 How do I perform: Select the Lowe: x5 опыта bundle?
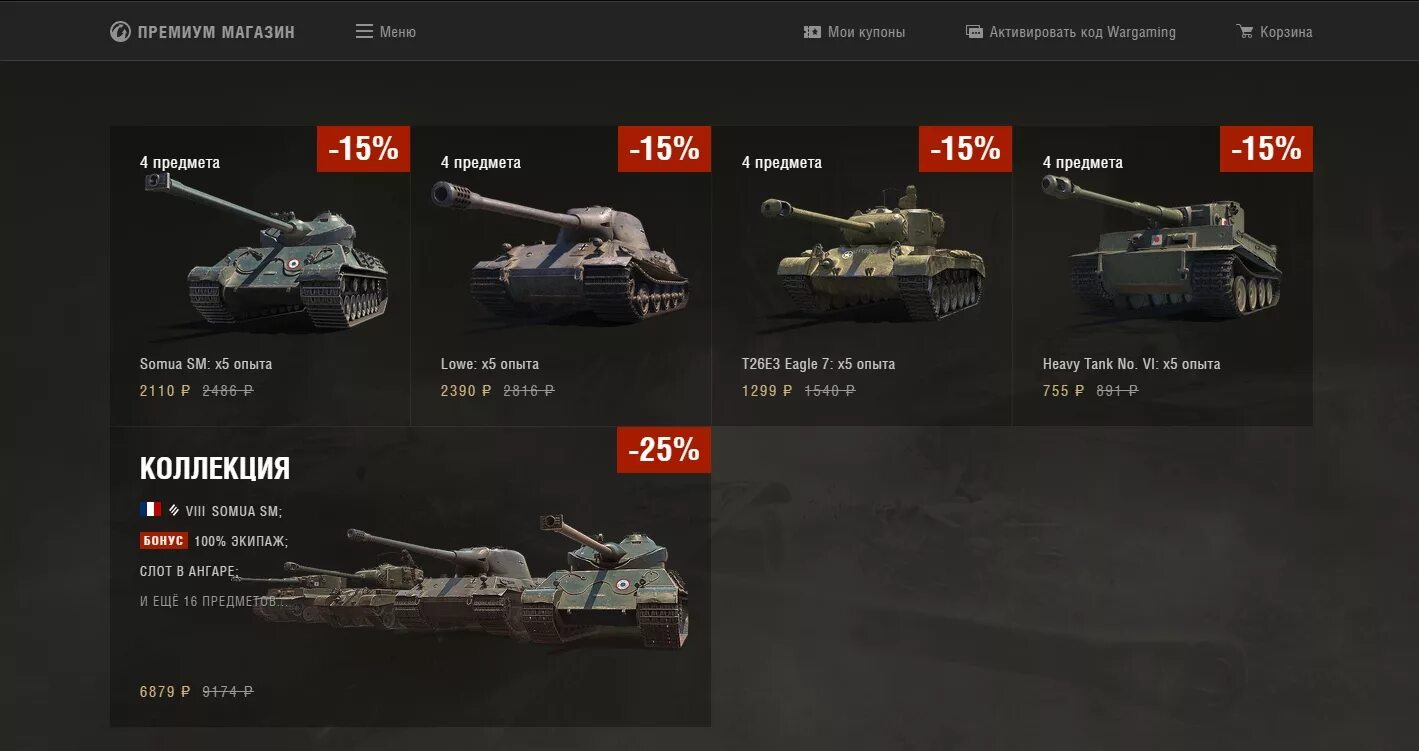(490, 364)
